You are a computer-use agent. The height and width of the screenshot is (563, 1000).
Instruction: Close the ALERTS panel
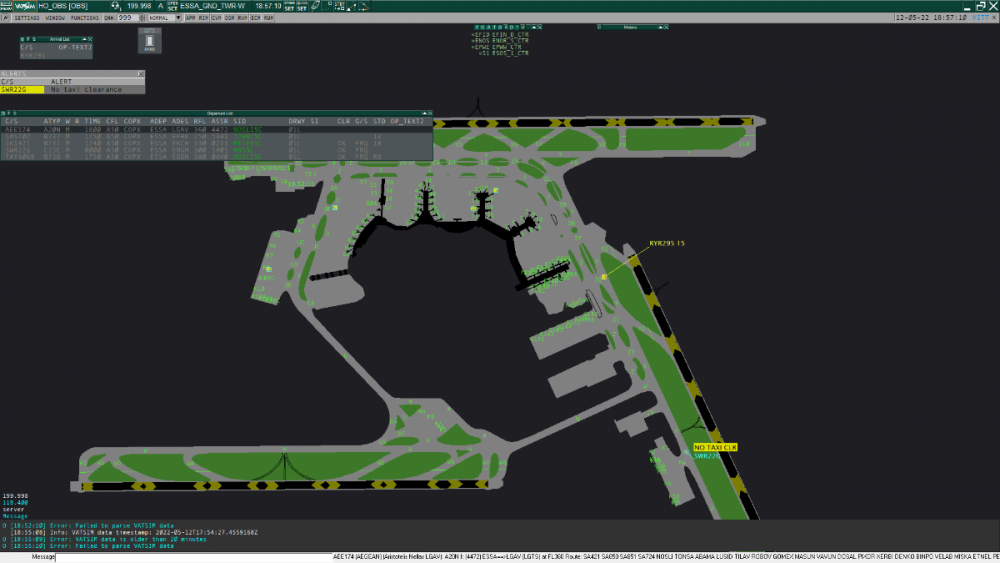point(141,73)
